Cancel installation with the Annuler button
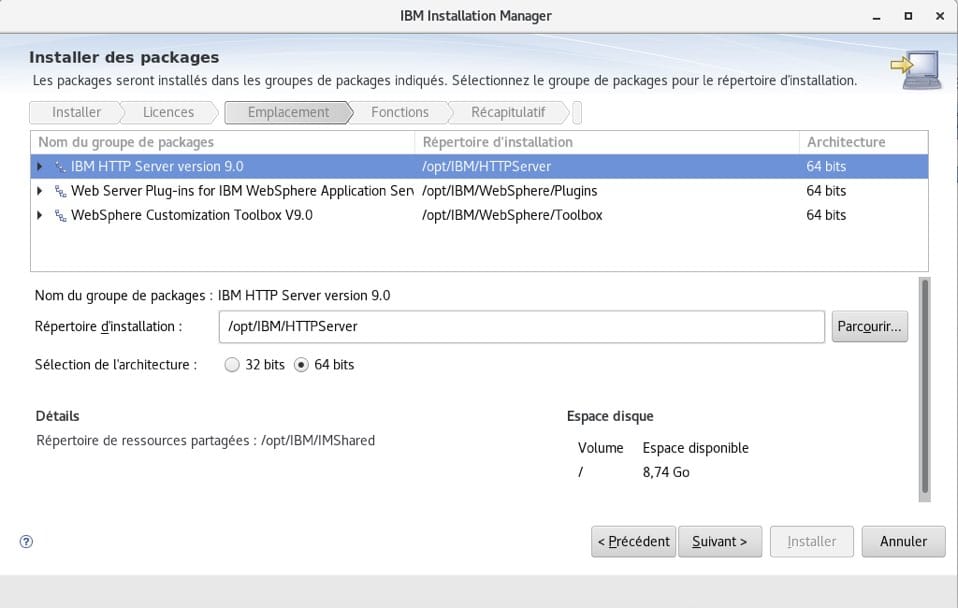 tap(903, 541)
